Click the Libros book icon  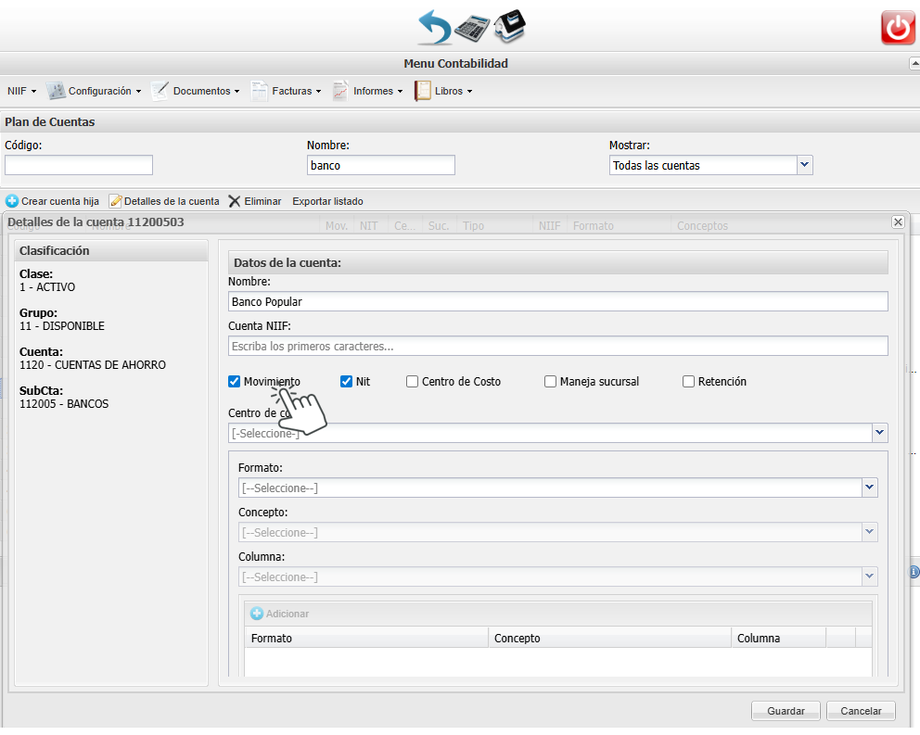point(423,91)
